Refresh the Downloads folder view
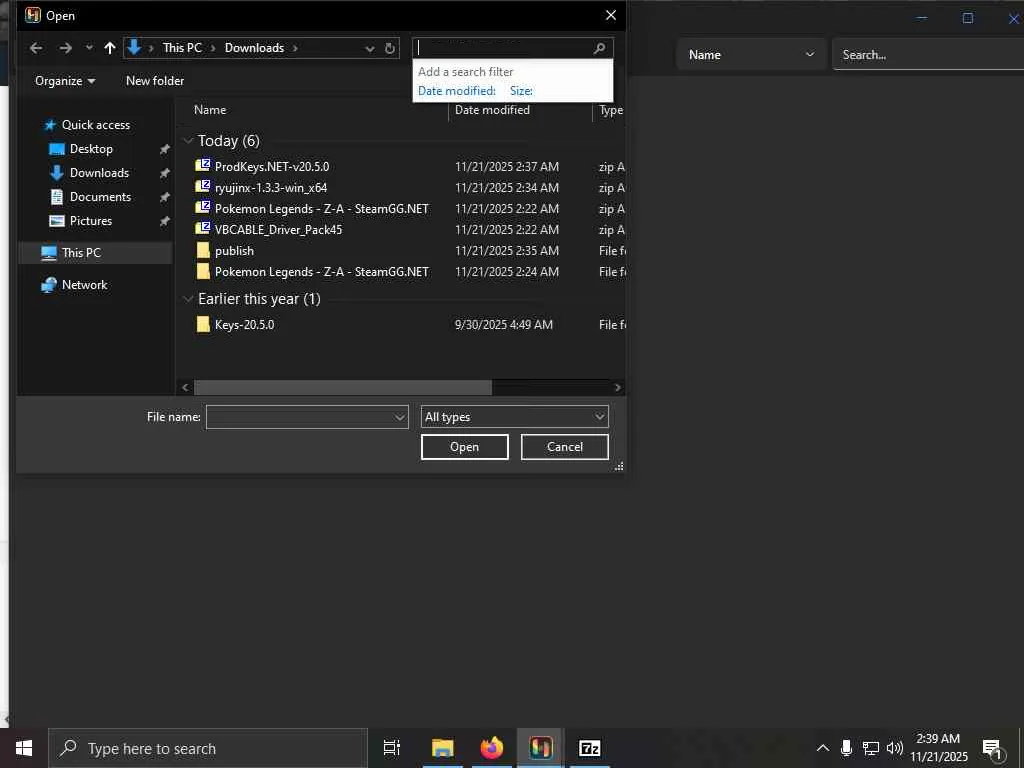The image size is (1024, 768). point(390,48)
